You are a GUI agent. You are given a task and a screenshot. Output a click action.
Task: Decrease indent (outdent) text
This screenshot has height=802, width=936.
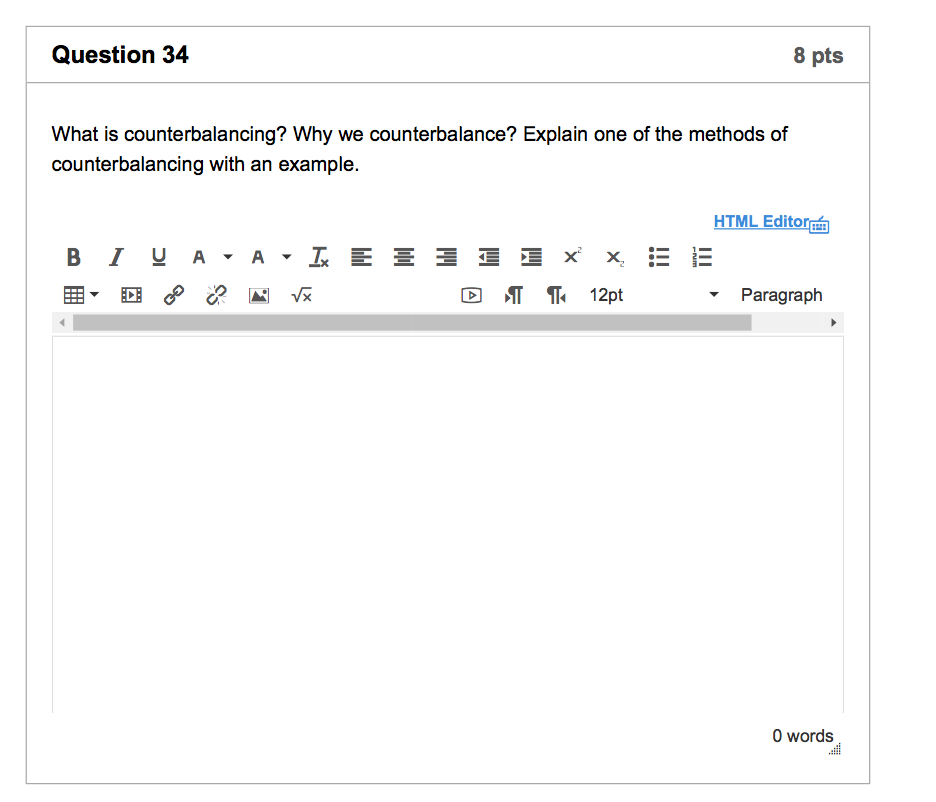point(489,257)
